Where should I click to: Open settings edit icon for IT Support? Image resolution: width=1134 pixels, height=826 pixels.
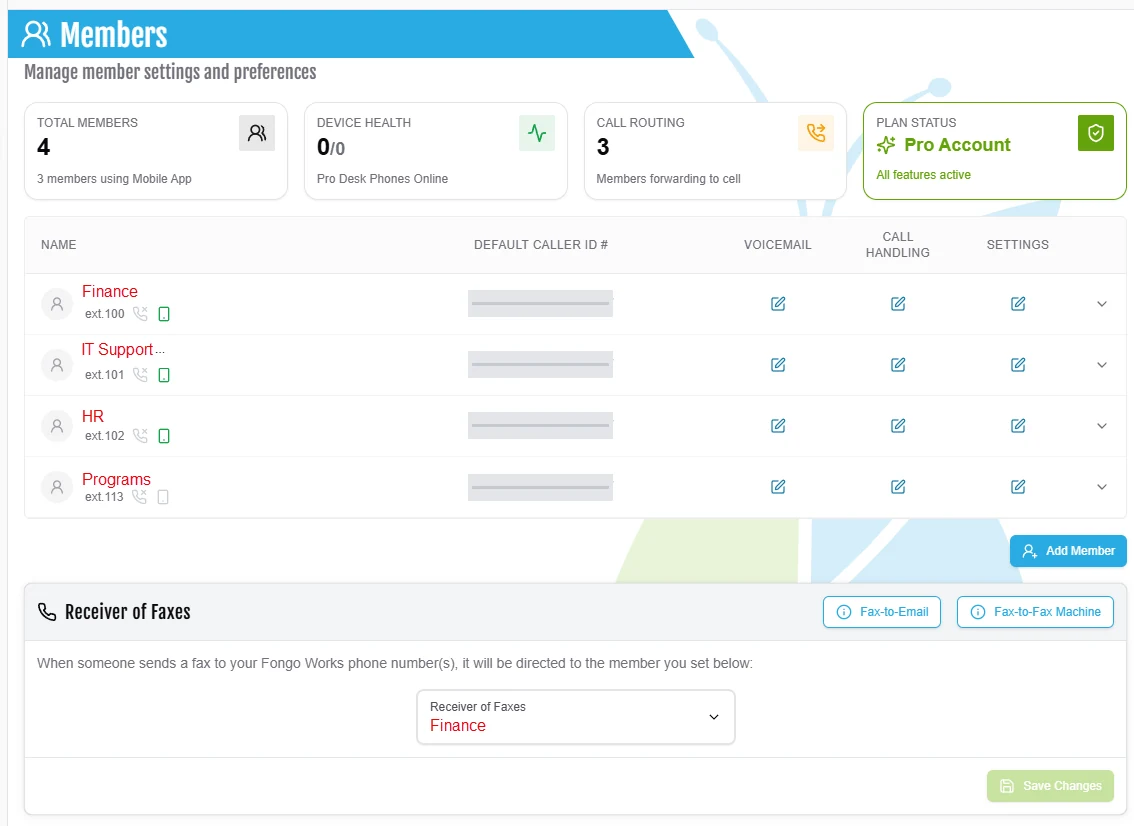click(1018, 365)
